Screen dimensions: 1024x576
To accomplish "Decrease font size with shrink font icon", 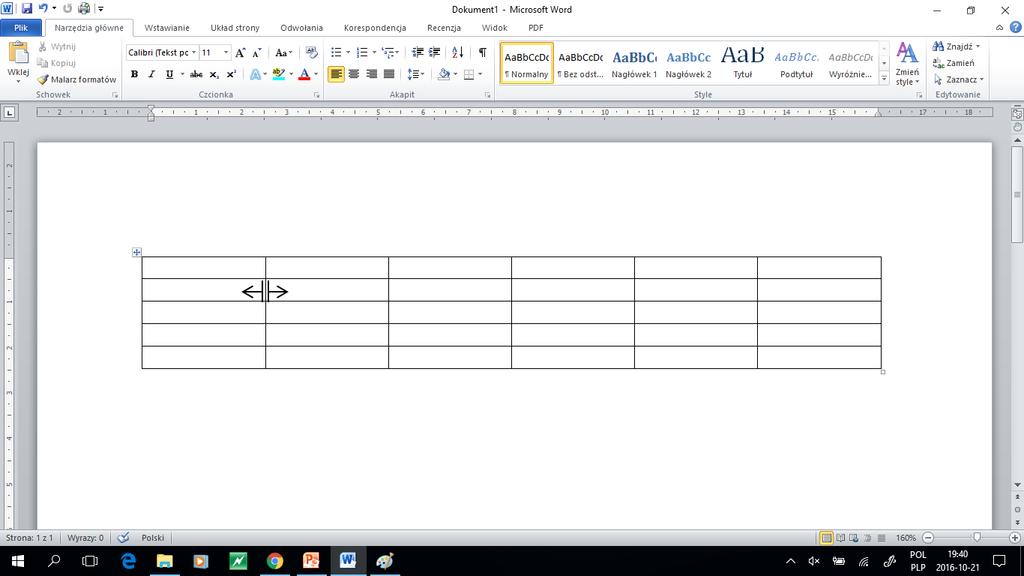I will [257, 53].
